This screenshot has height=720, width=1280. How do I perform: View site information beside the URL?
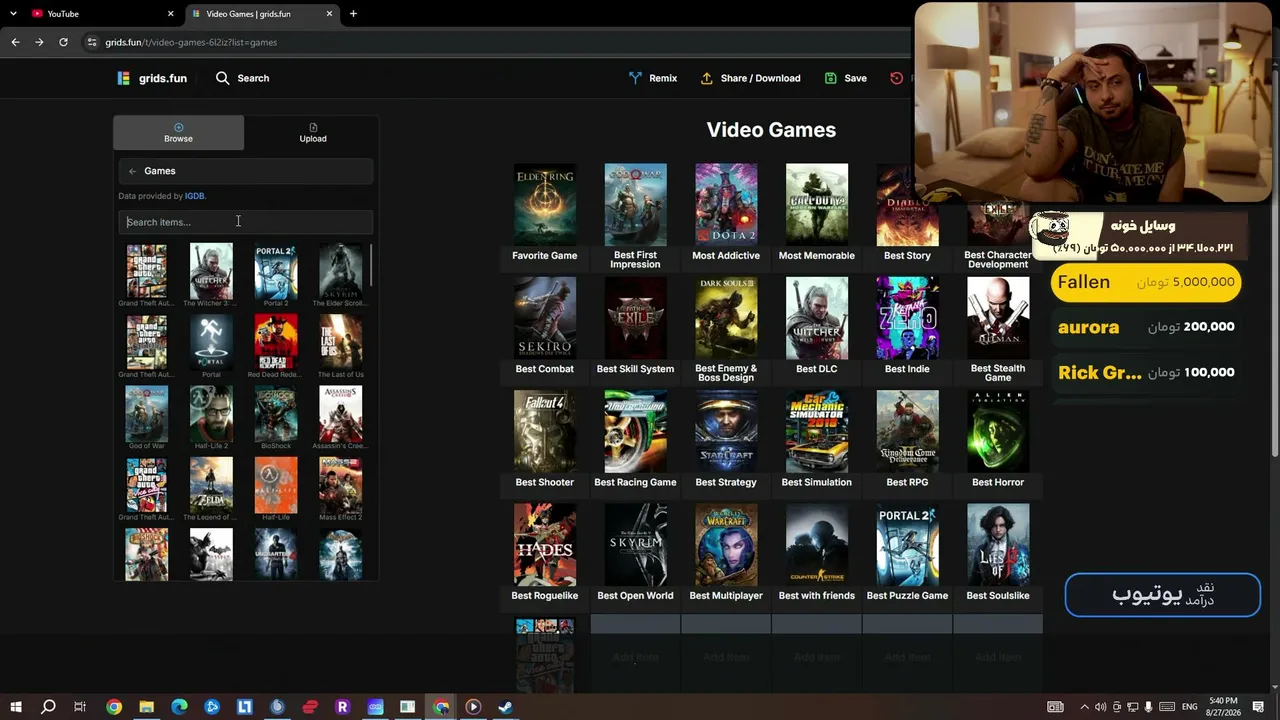[x=92, y=42]
